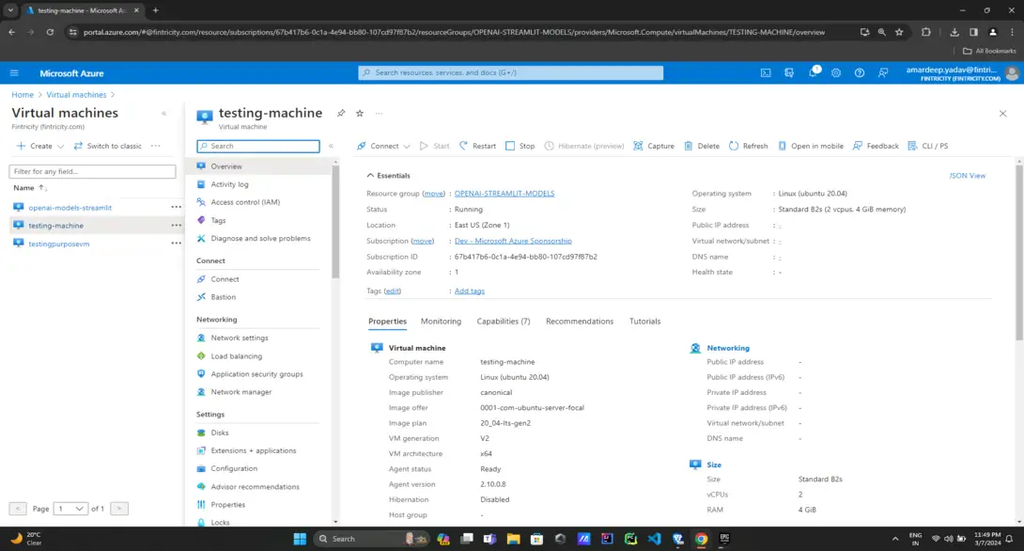Sort list by Name column header
The height and width of the screenshot is (551, 1024).
(x=29, y=188)
